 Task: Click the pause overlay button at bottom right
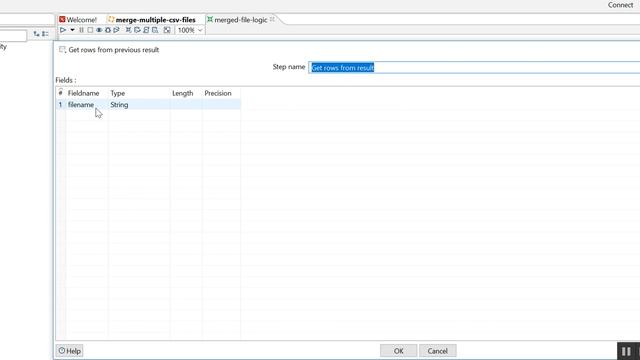pos(627,351)
